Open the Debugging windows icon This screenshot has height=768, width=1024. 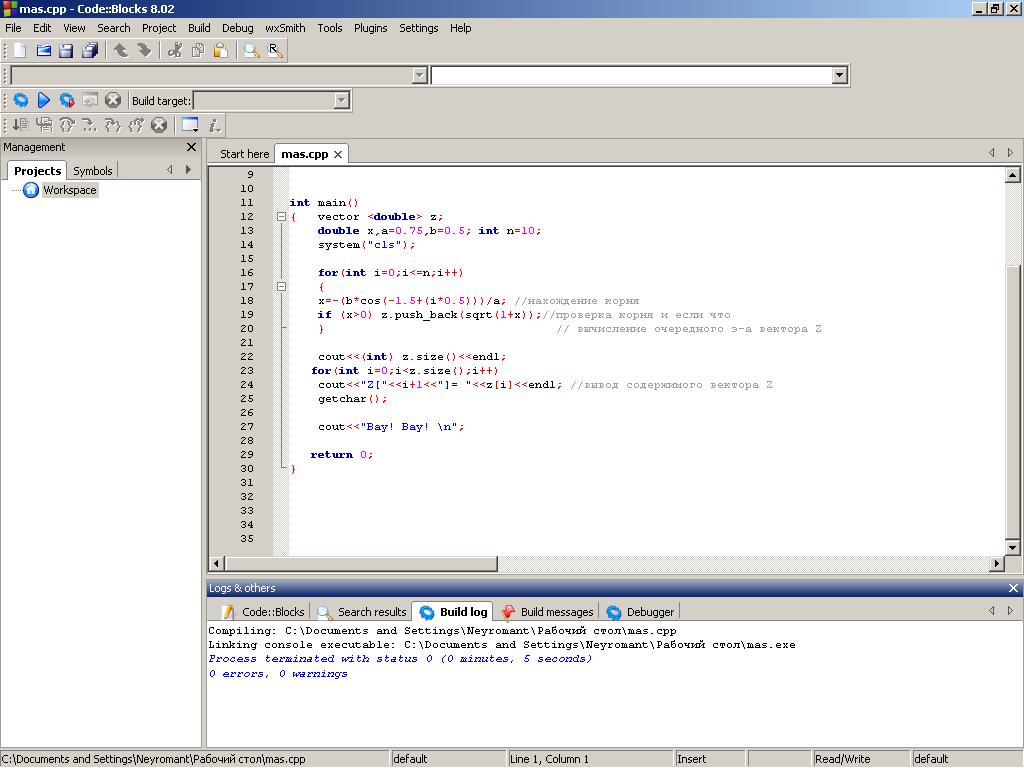tap(189, 125)
